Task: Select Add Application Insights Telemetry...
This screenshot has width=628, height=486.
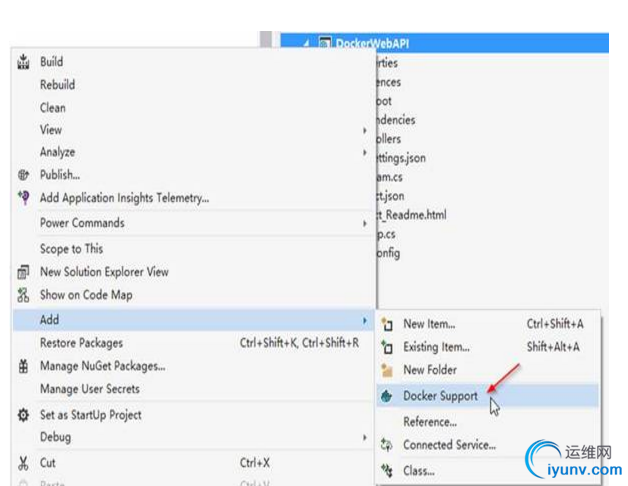Action: pos(194,198)
